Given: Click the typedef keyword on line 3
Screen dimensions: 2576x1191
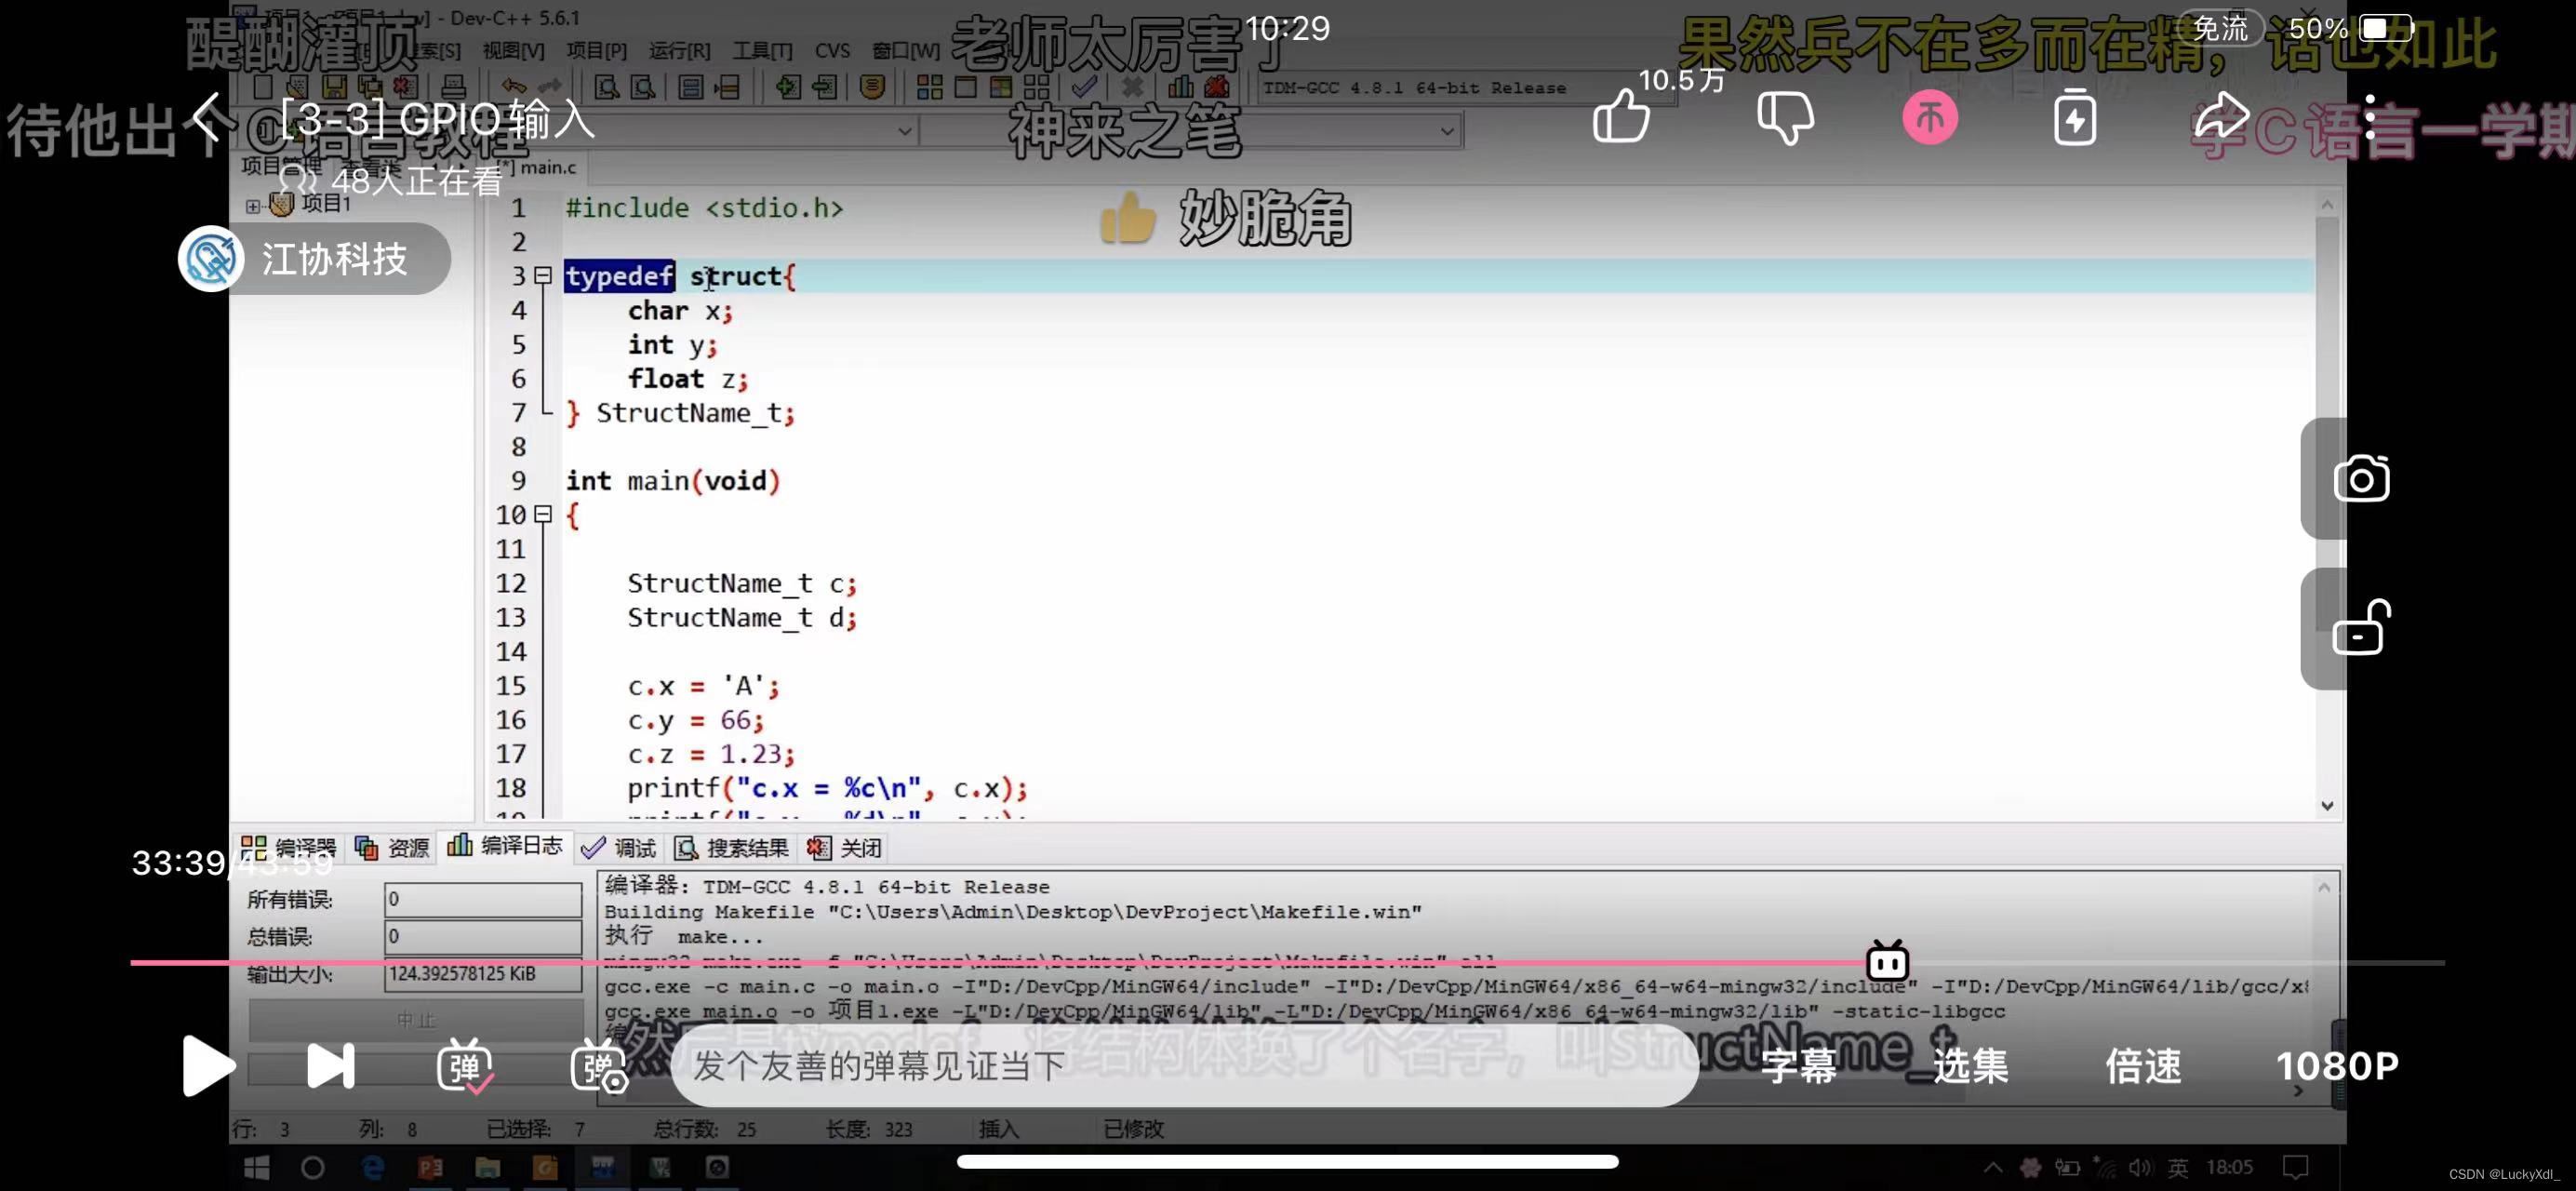Looking at the screenshot, I should (x=619, y=276).
